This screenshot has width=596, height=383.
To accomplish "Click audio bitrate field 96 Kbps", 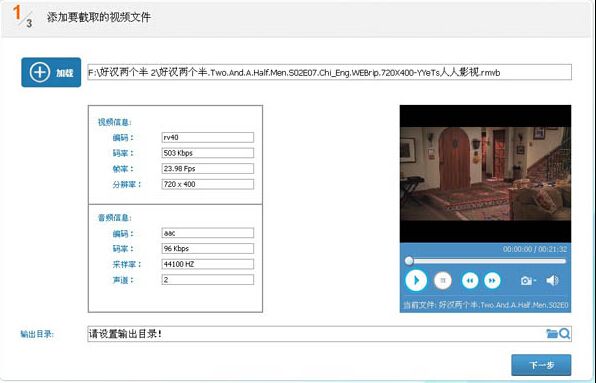I will (208, 248).
